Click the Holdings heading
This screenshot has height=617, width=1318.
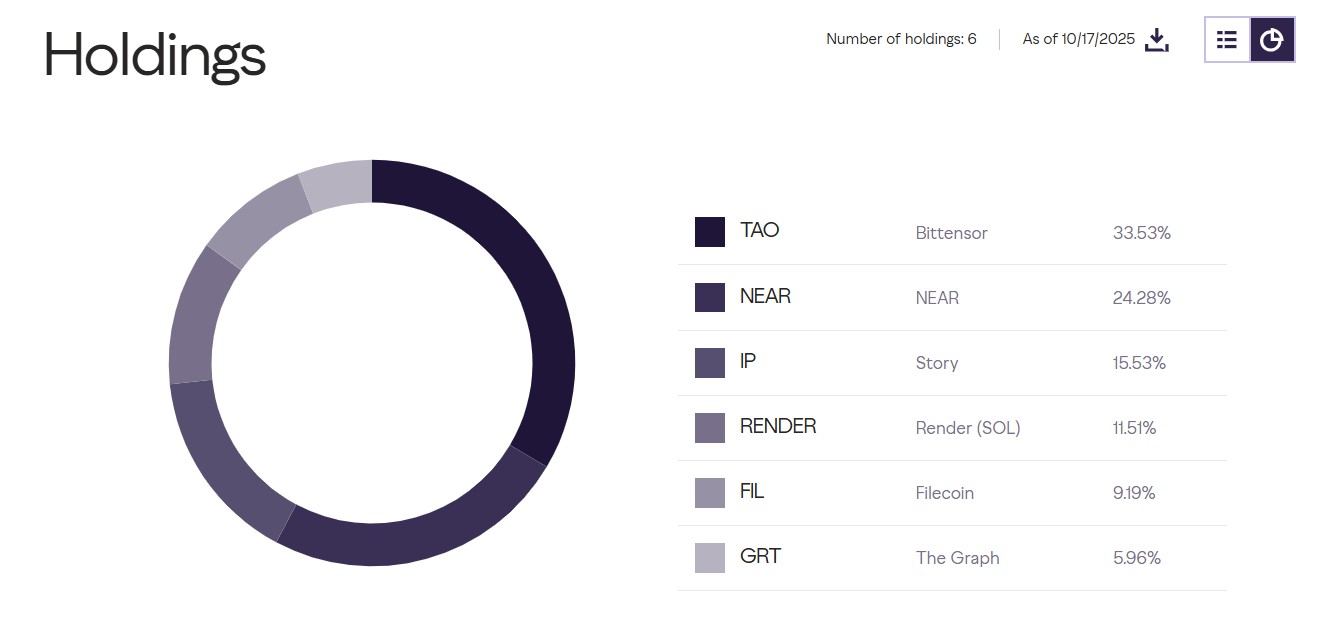click(155, 55)
